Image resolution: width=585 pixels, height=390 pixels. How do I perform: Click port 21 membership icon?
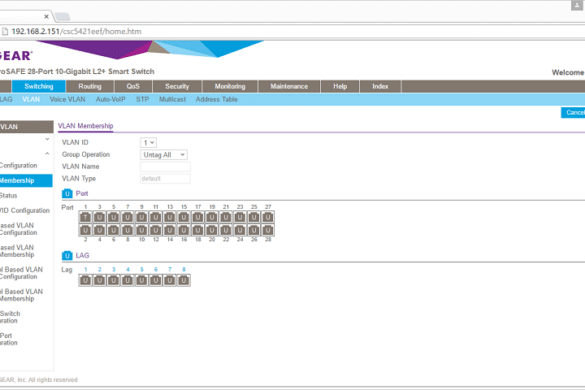click(226, 217)
